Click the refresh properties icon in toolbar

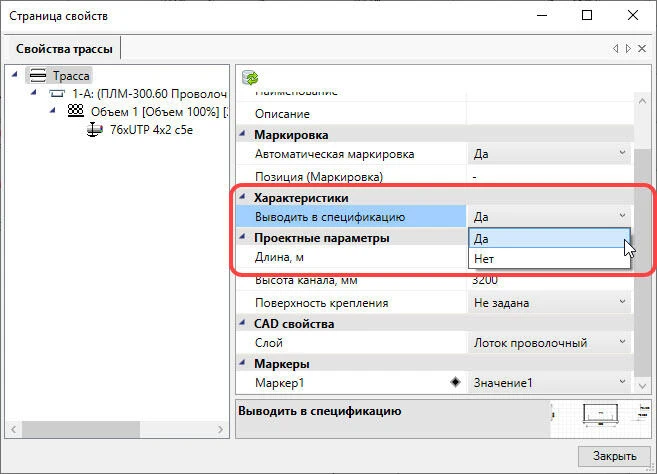[x=251, y=77]
